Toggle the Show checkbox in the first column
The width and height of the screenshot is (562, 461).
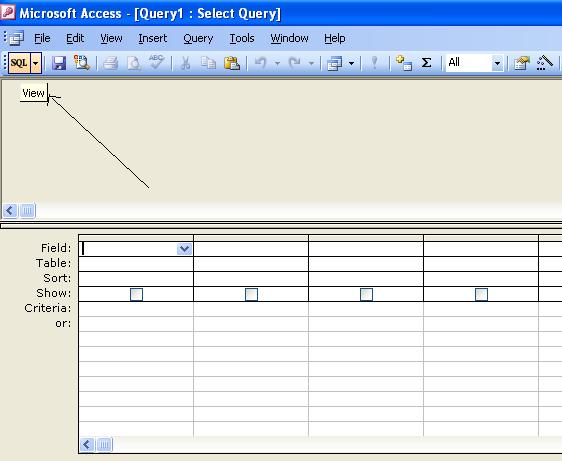[136, 294]
